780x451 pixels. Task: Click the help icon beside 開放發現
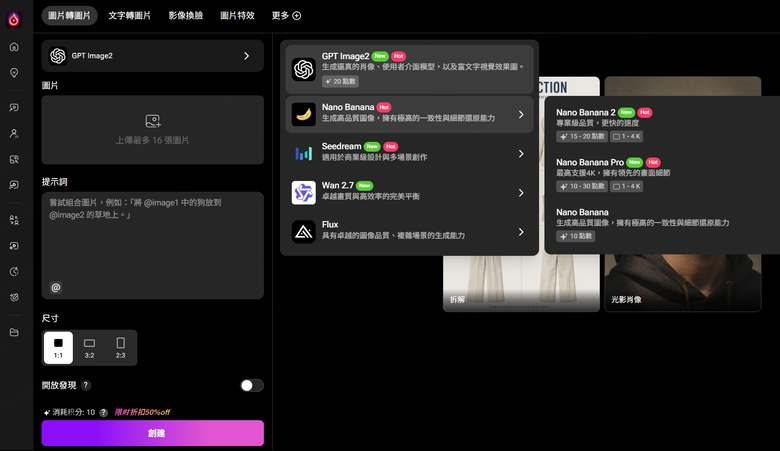[86, 385]
